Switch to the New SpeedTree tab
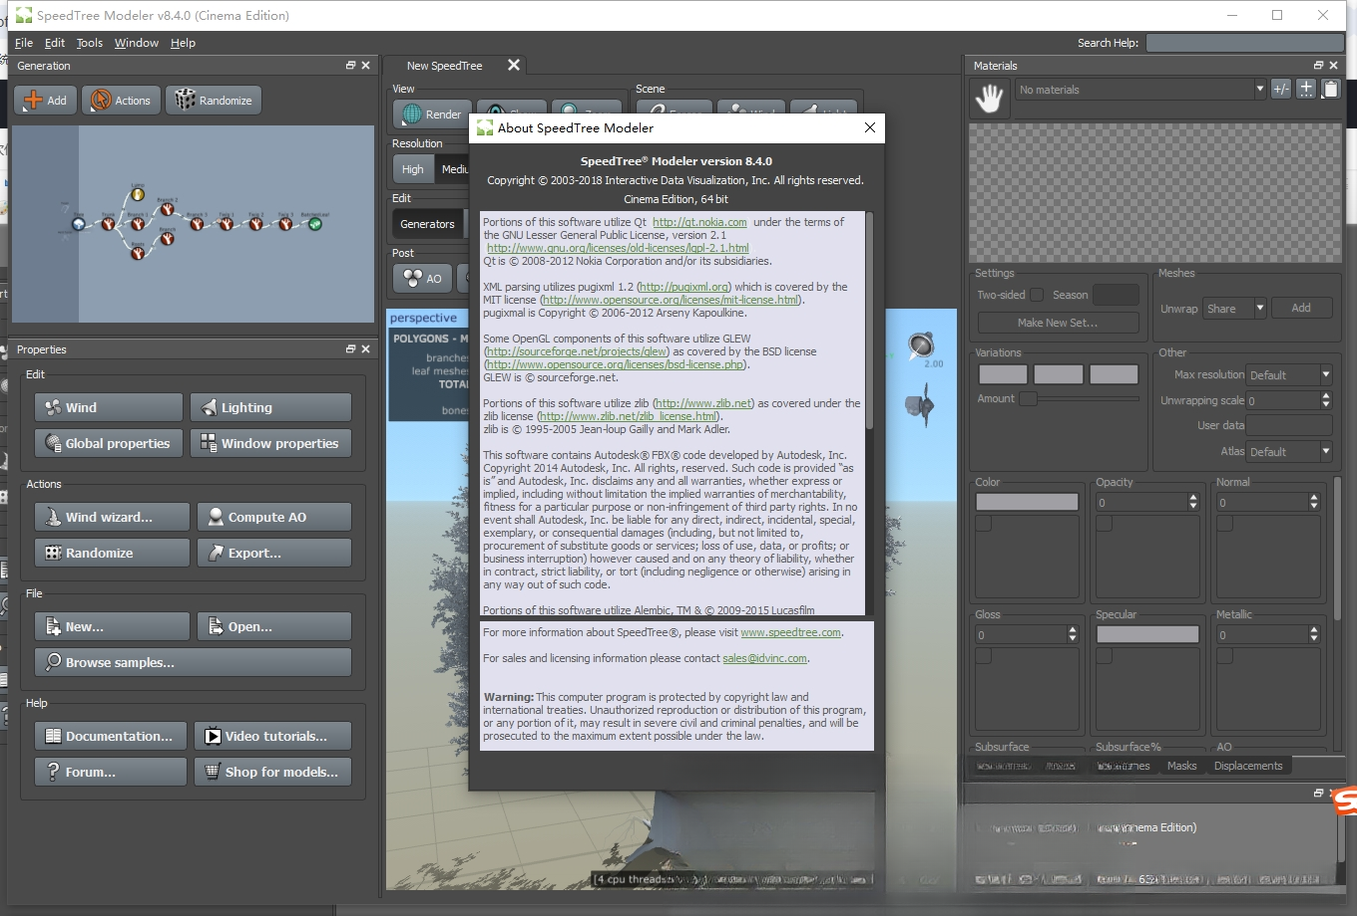 (x=444, y=66)
